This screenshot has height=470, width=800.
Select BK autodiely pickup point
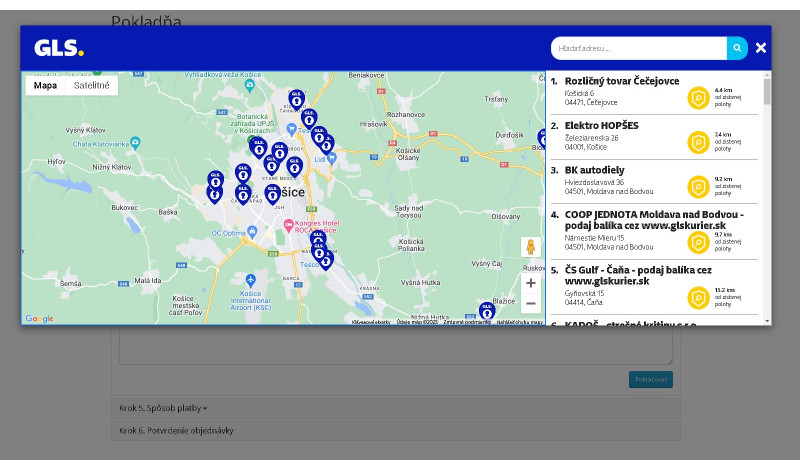point(594,170)
